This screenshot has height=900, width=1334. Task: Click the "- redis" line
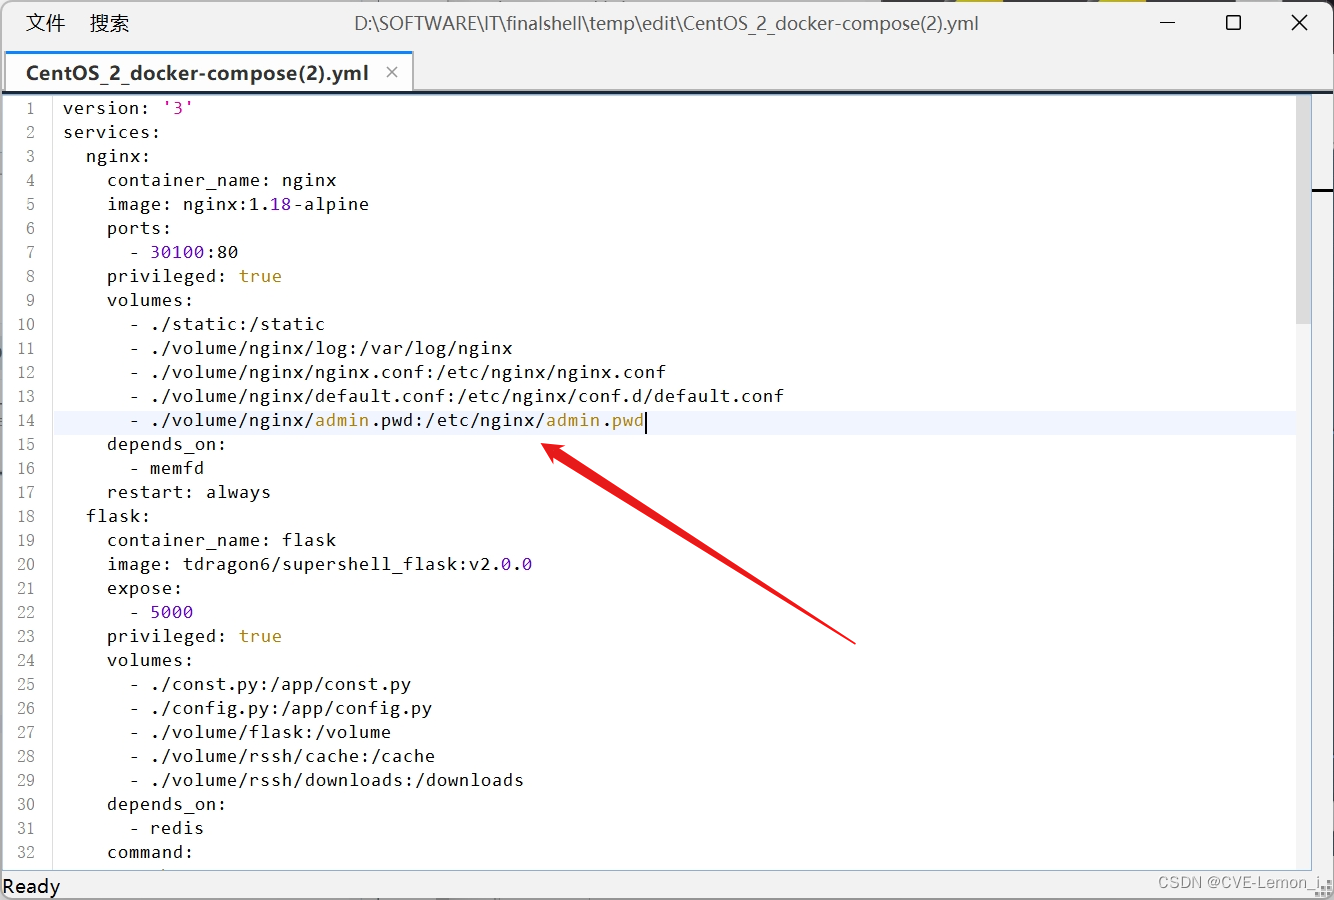click(167, 828)
